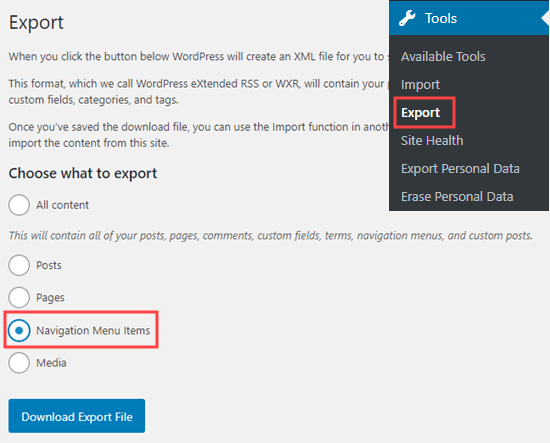The width and height of the screenshot is (550, 443).
Task: Open Available Tools submenu item
Action: click(443, 56)
